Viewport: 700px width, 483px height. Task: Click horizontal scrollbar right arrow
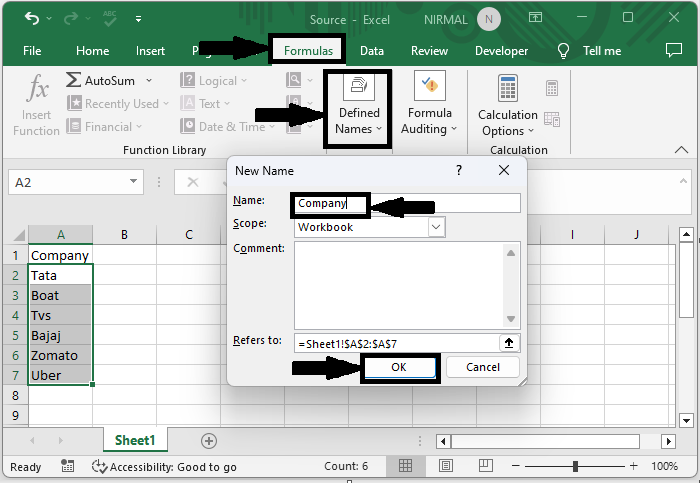coord(668,441)
